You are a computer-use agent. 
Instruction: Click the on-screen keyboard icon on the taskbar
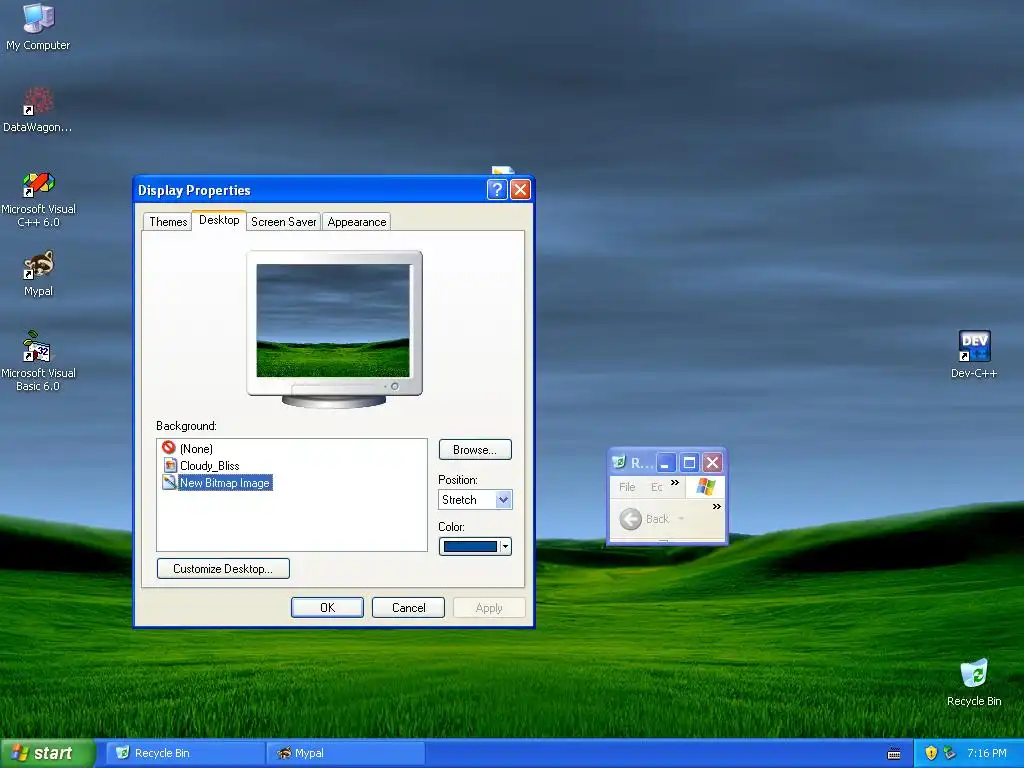pyautogui.click(x=894, y=754)
